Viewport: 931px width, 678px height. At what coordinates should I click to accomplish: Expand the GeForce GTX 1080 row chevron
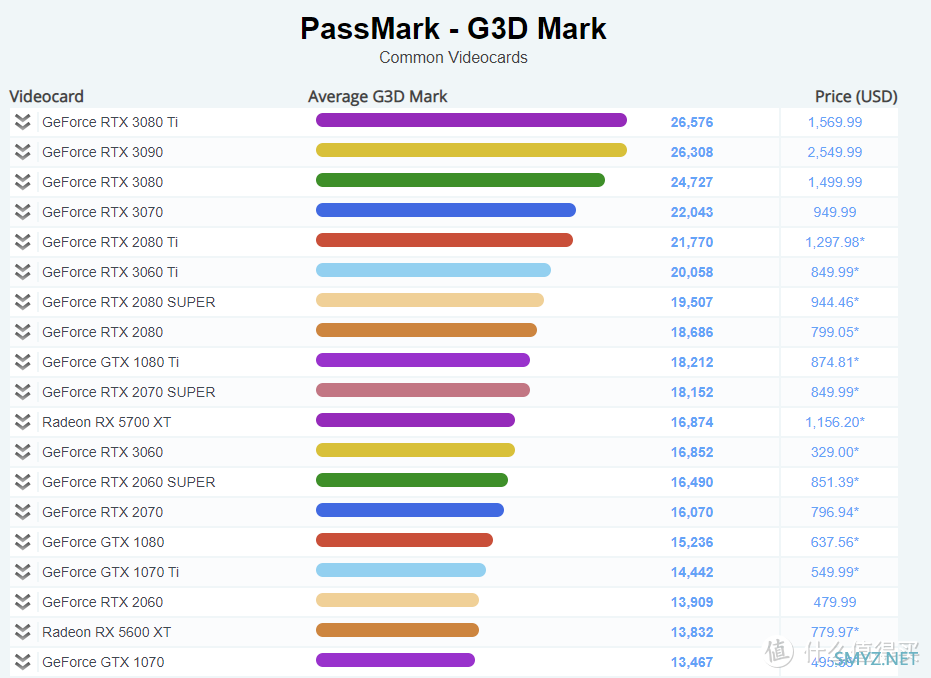[23, 542]
